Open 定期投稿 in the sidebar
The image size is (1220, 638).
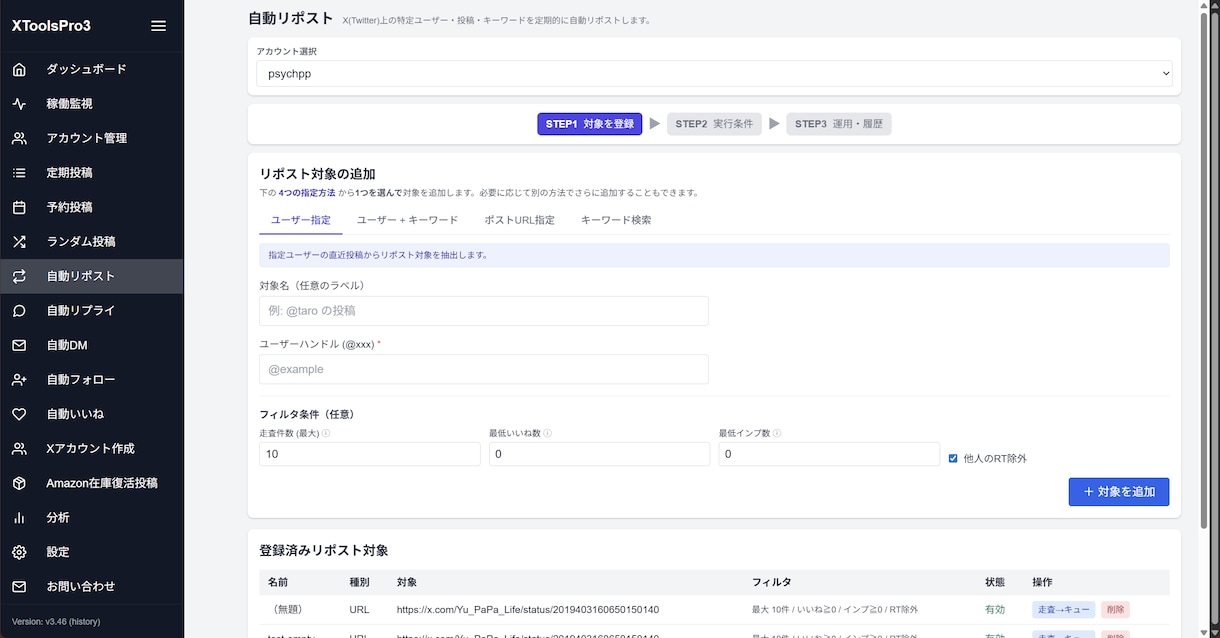(x=91, y=173)
